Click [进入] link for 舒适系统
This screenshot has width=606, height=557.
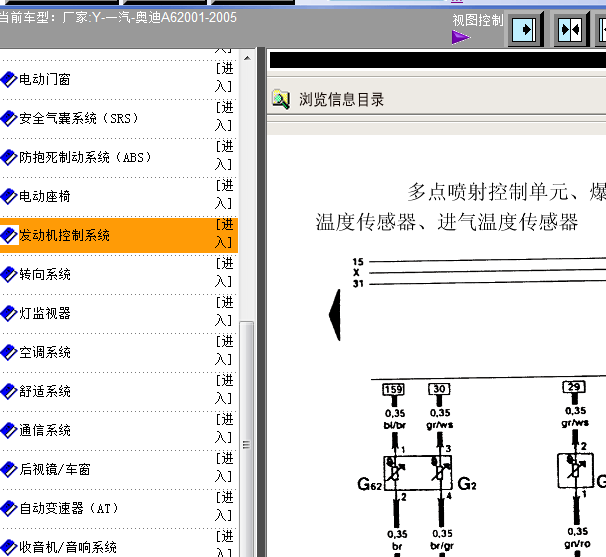pos(224,390)
